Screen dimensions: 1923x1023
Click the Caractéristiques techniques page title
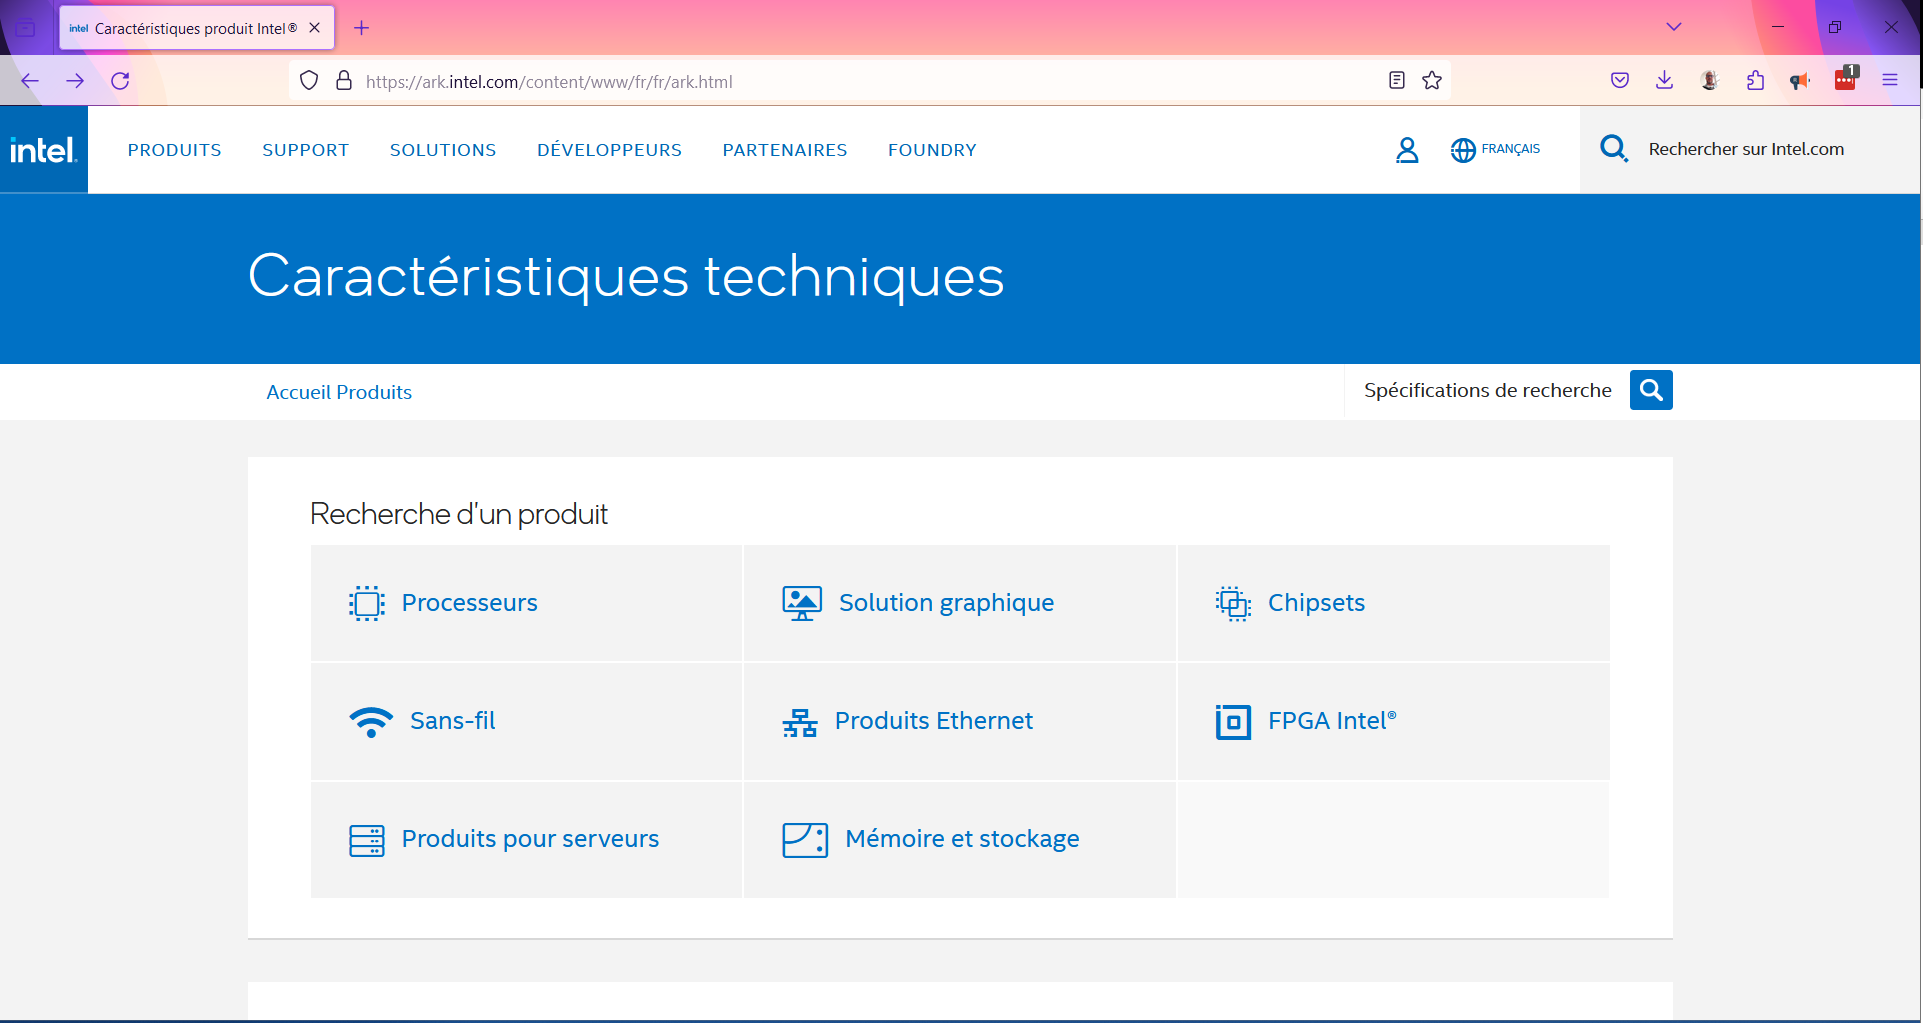pyautogui.click(x=626, y=277)
